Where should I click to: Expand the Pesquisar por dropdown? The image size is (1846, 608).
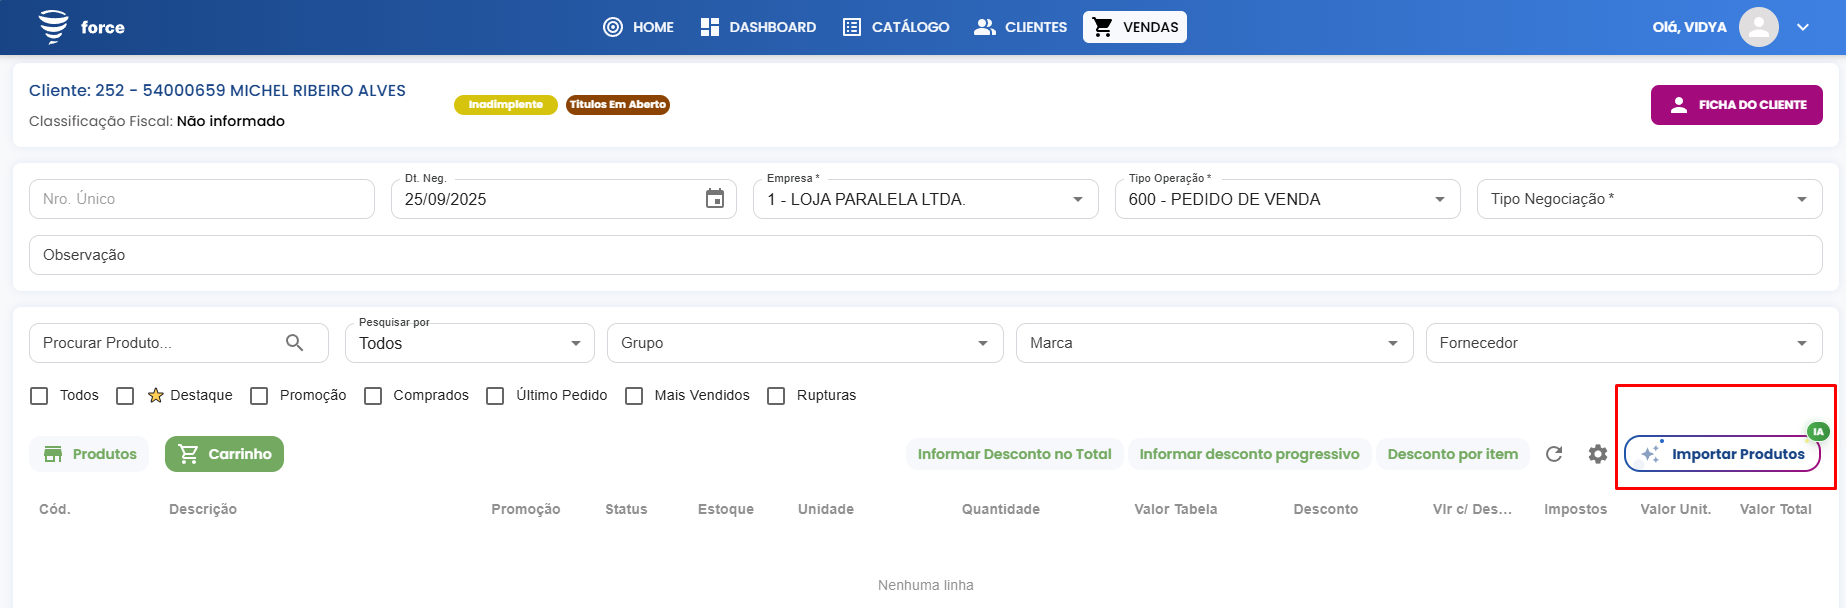(470, 343)
